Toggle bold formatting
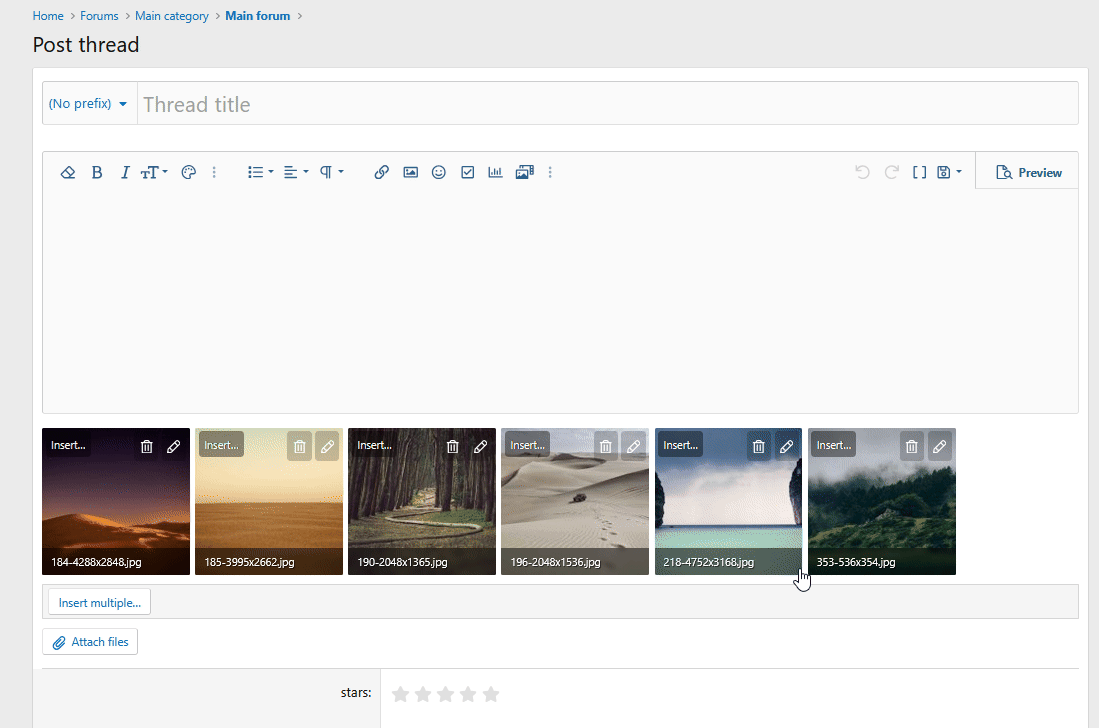This screenshot has width=1099, height=728. click(97, 172)
